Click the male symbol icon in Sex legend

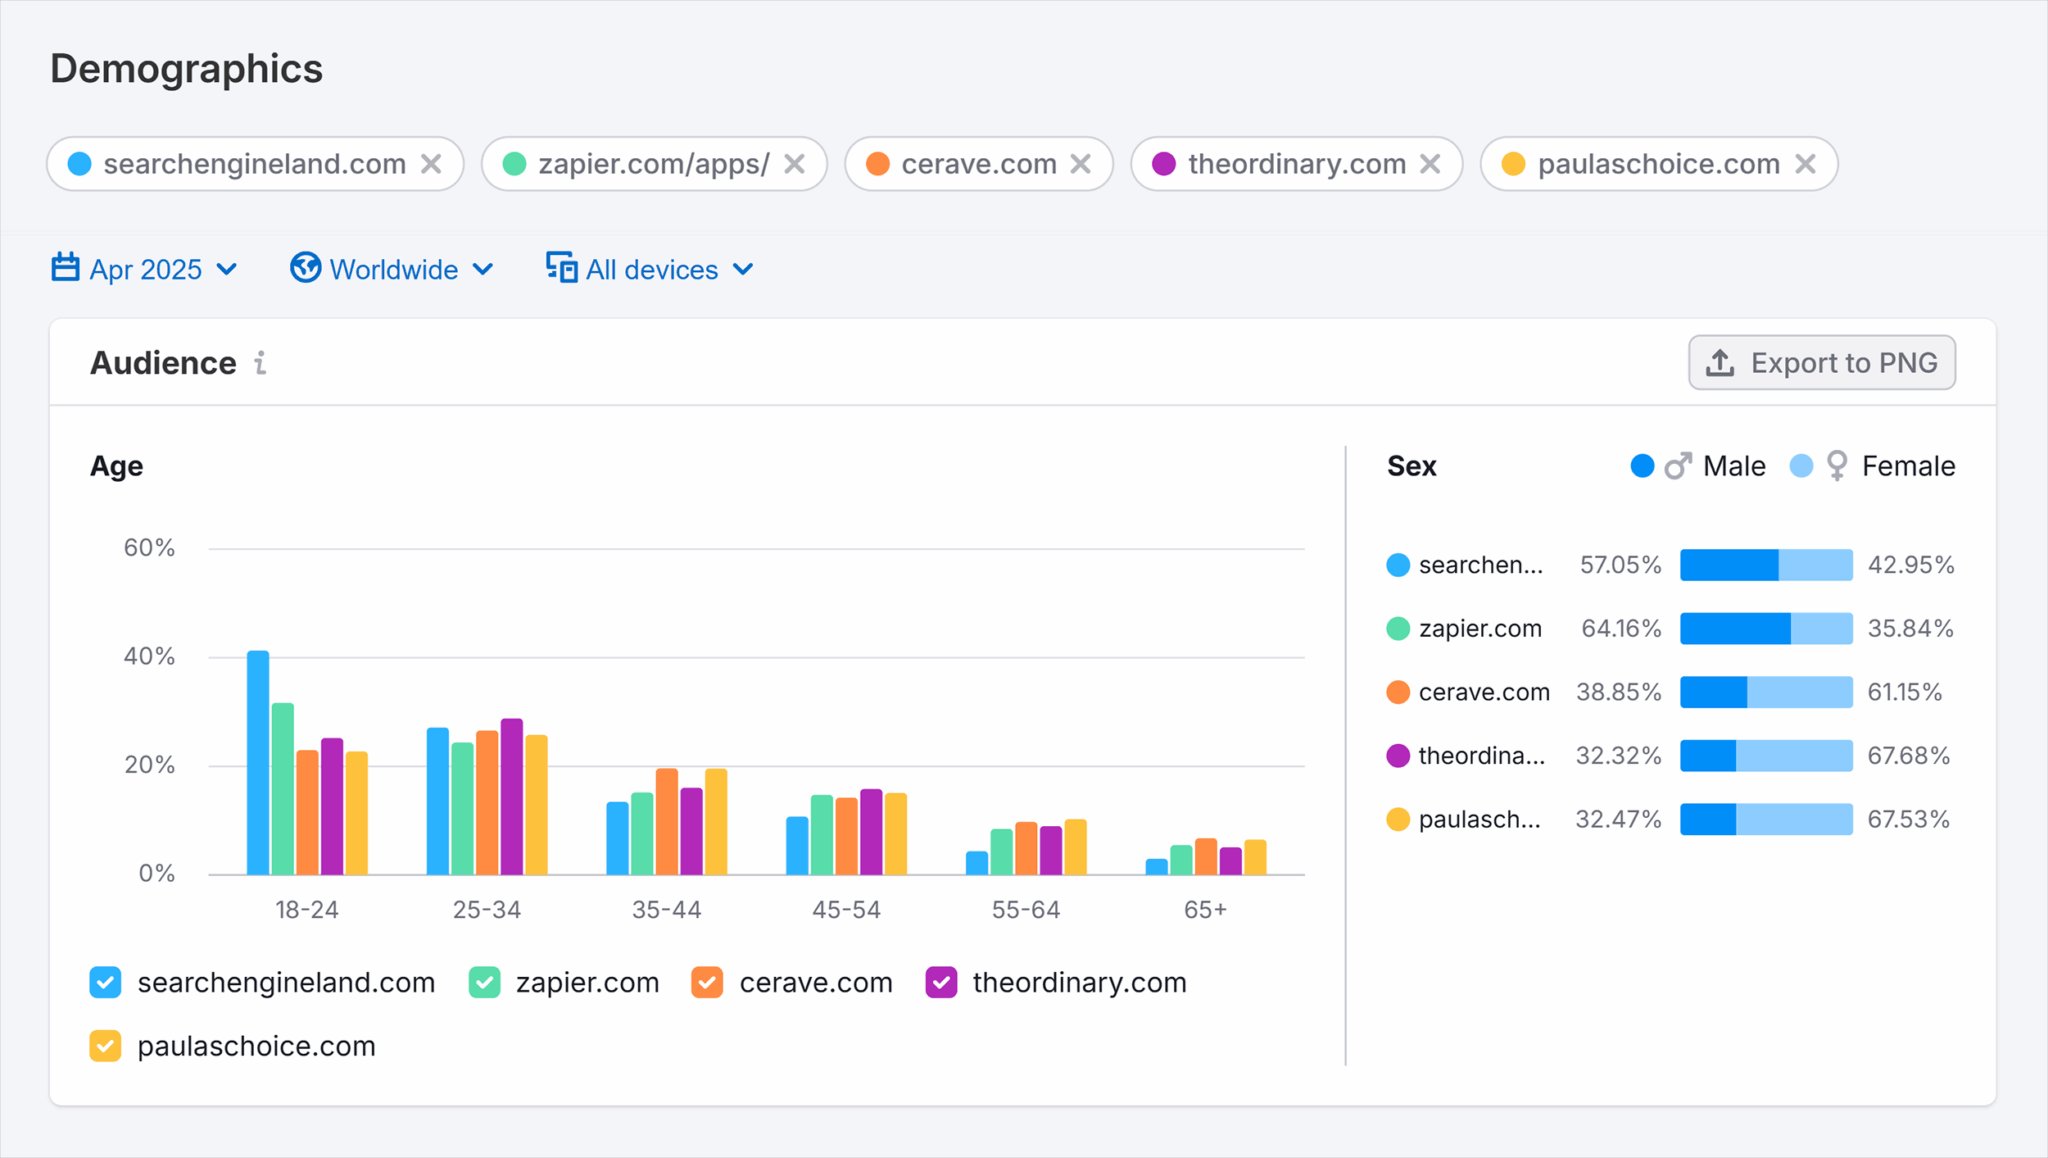point(1678,466)
